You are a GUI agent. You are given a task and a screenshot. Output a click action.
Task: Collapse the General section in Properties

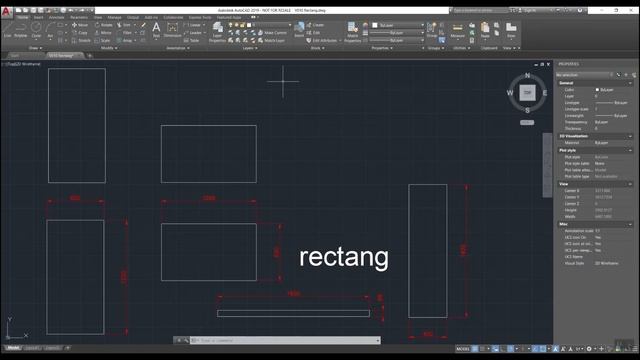click(630, 83)
